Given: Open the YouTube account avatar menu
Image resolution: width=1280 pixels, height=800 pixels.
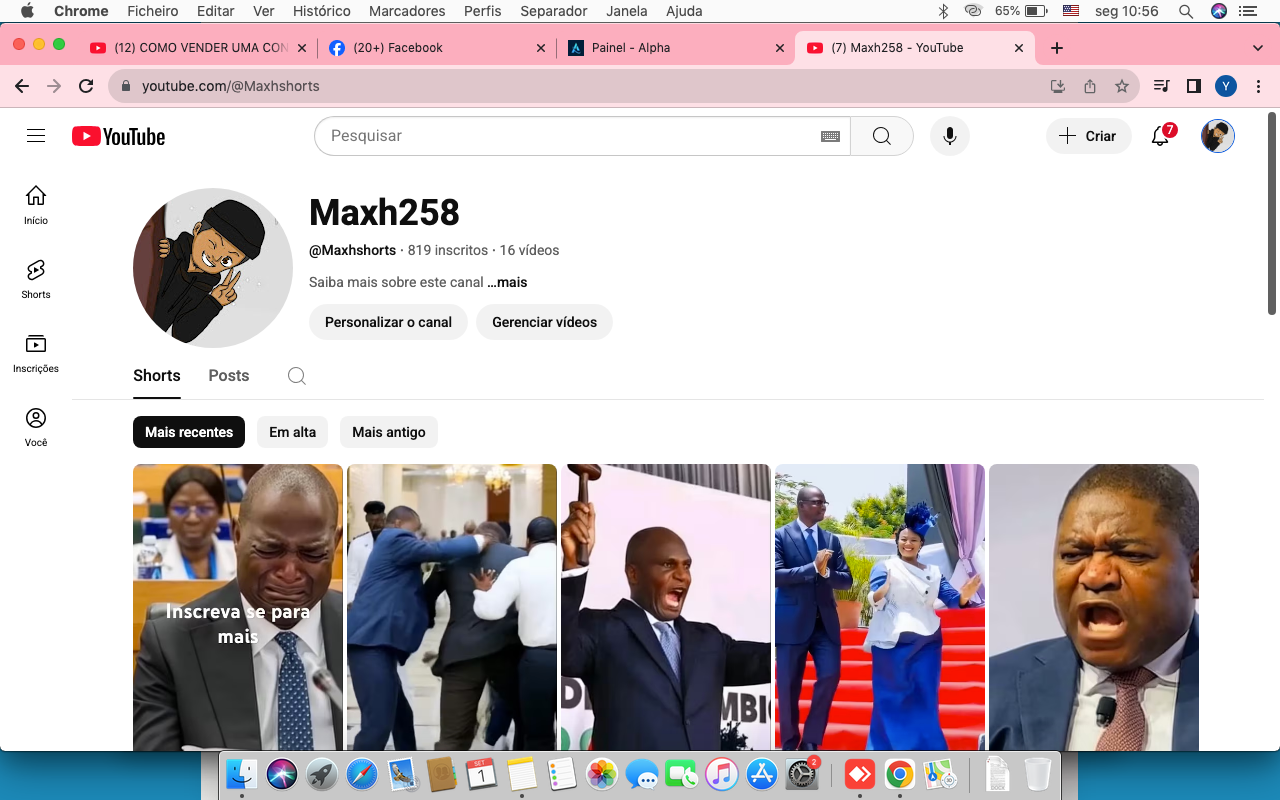Looking at the screenshot, I should click(1217, 136).
